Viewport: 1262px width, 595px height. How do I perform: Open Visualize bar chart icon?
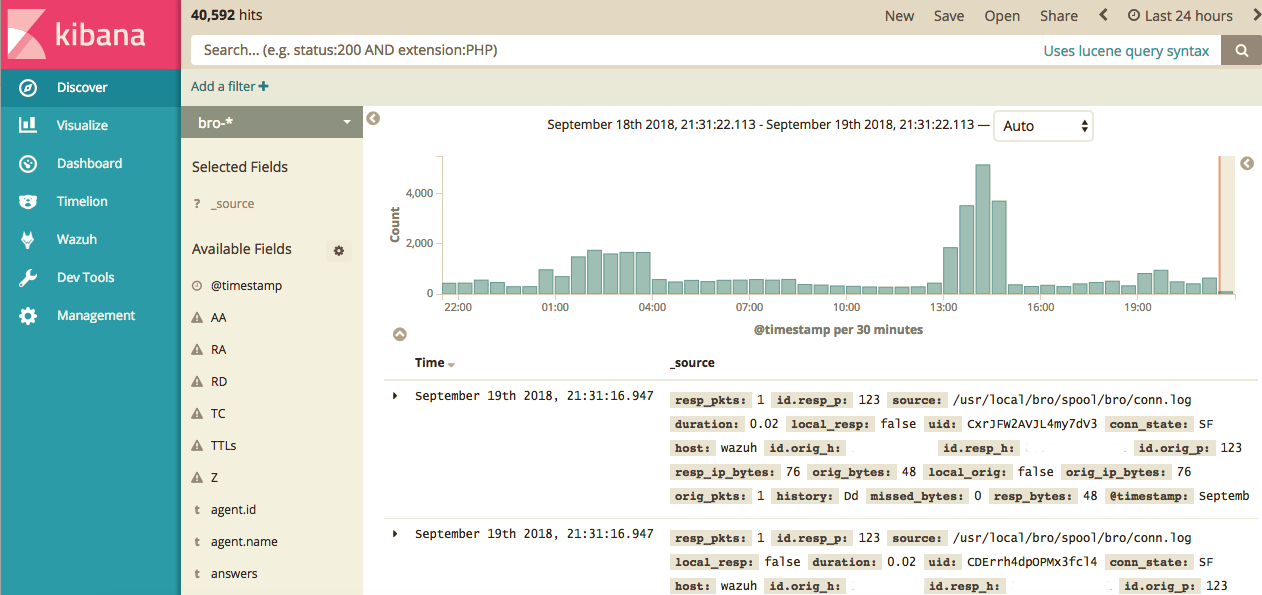(x=28, y=126)
